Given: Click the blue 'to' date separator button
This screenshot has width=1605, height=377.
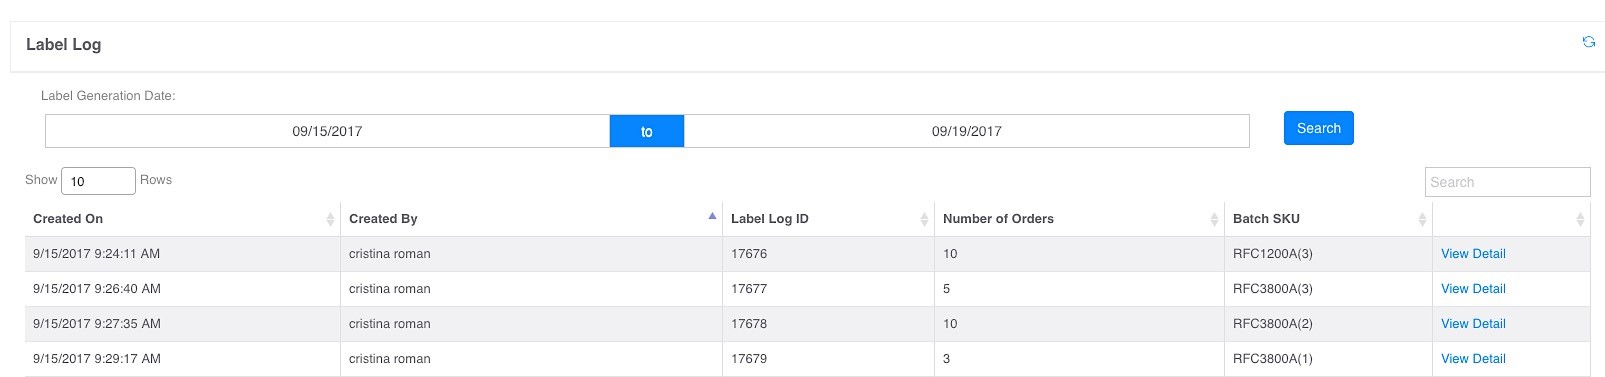Looking at the screenshot, I should [x=647, y=131].
